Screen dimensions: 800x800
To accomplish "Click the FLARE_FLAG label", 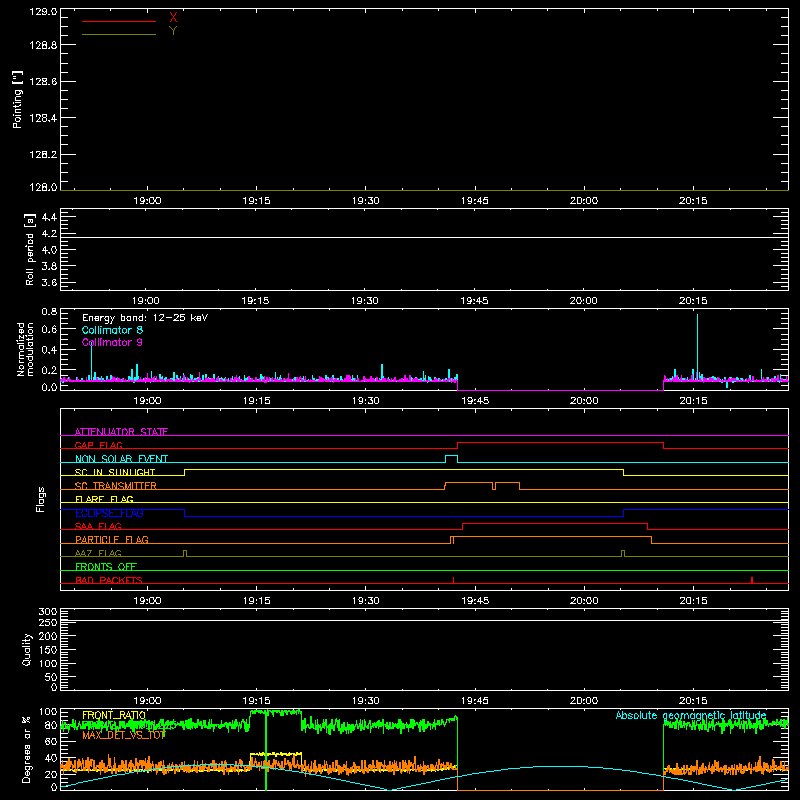I will click(x=104, y=499).
